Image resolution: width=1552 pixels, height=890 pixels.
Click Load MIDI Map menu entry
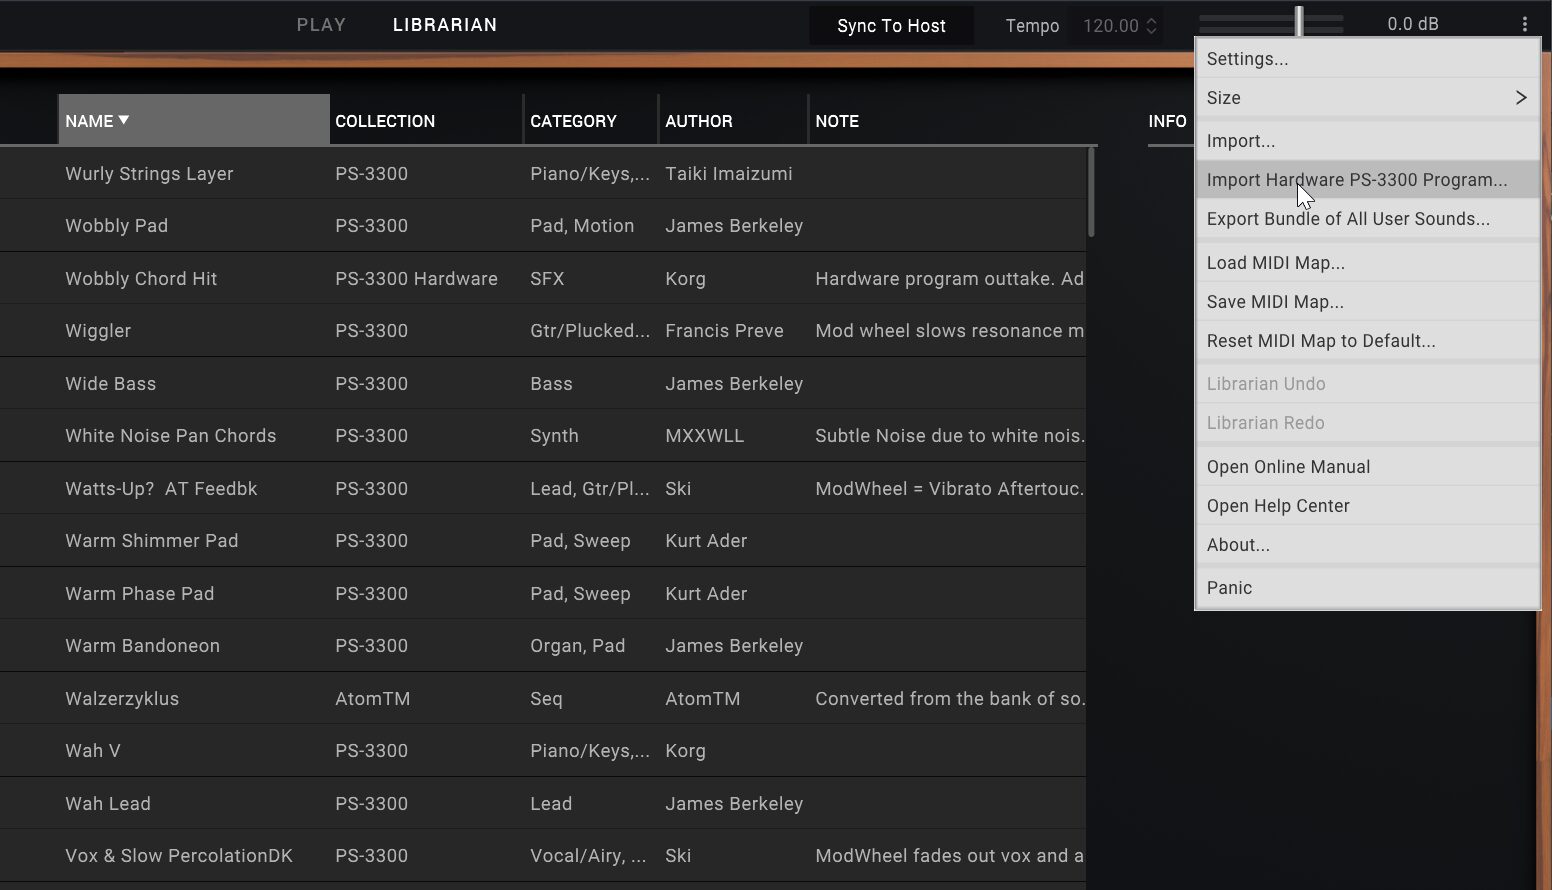(1366, 263)
